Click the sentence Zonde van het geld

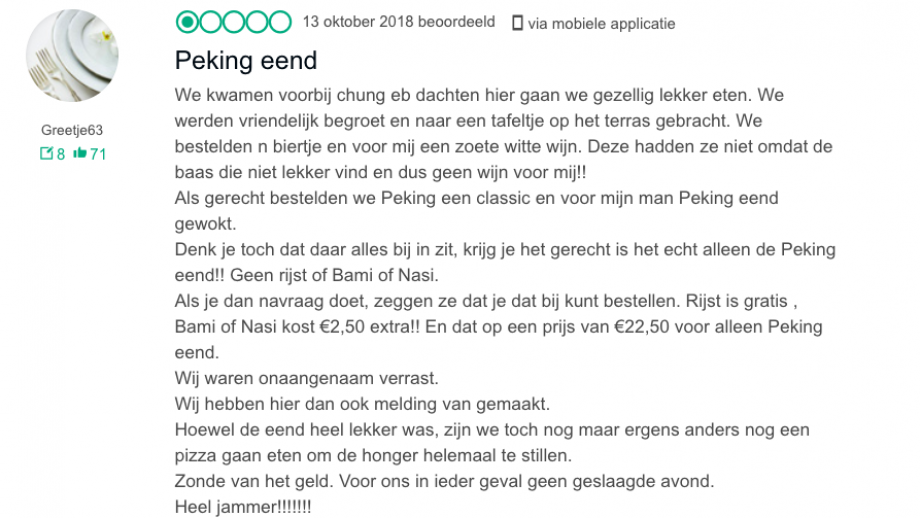point(254,481)
